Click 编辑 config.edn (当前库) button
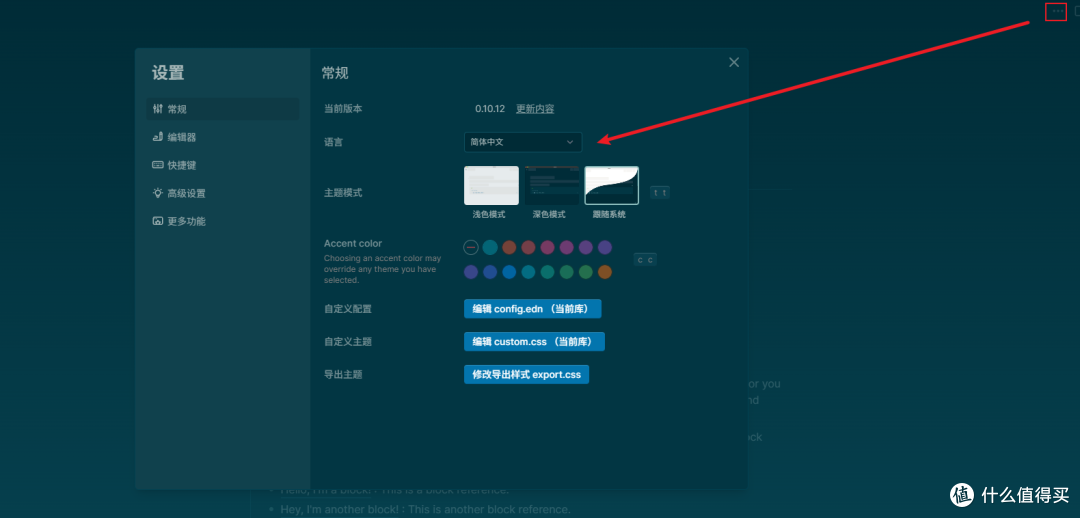This screenshot has height=518, width=1080. (532, 309)
